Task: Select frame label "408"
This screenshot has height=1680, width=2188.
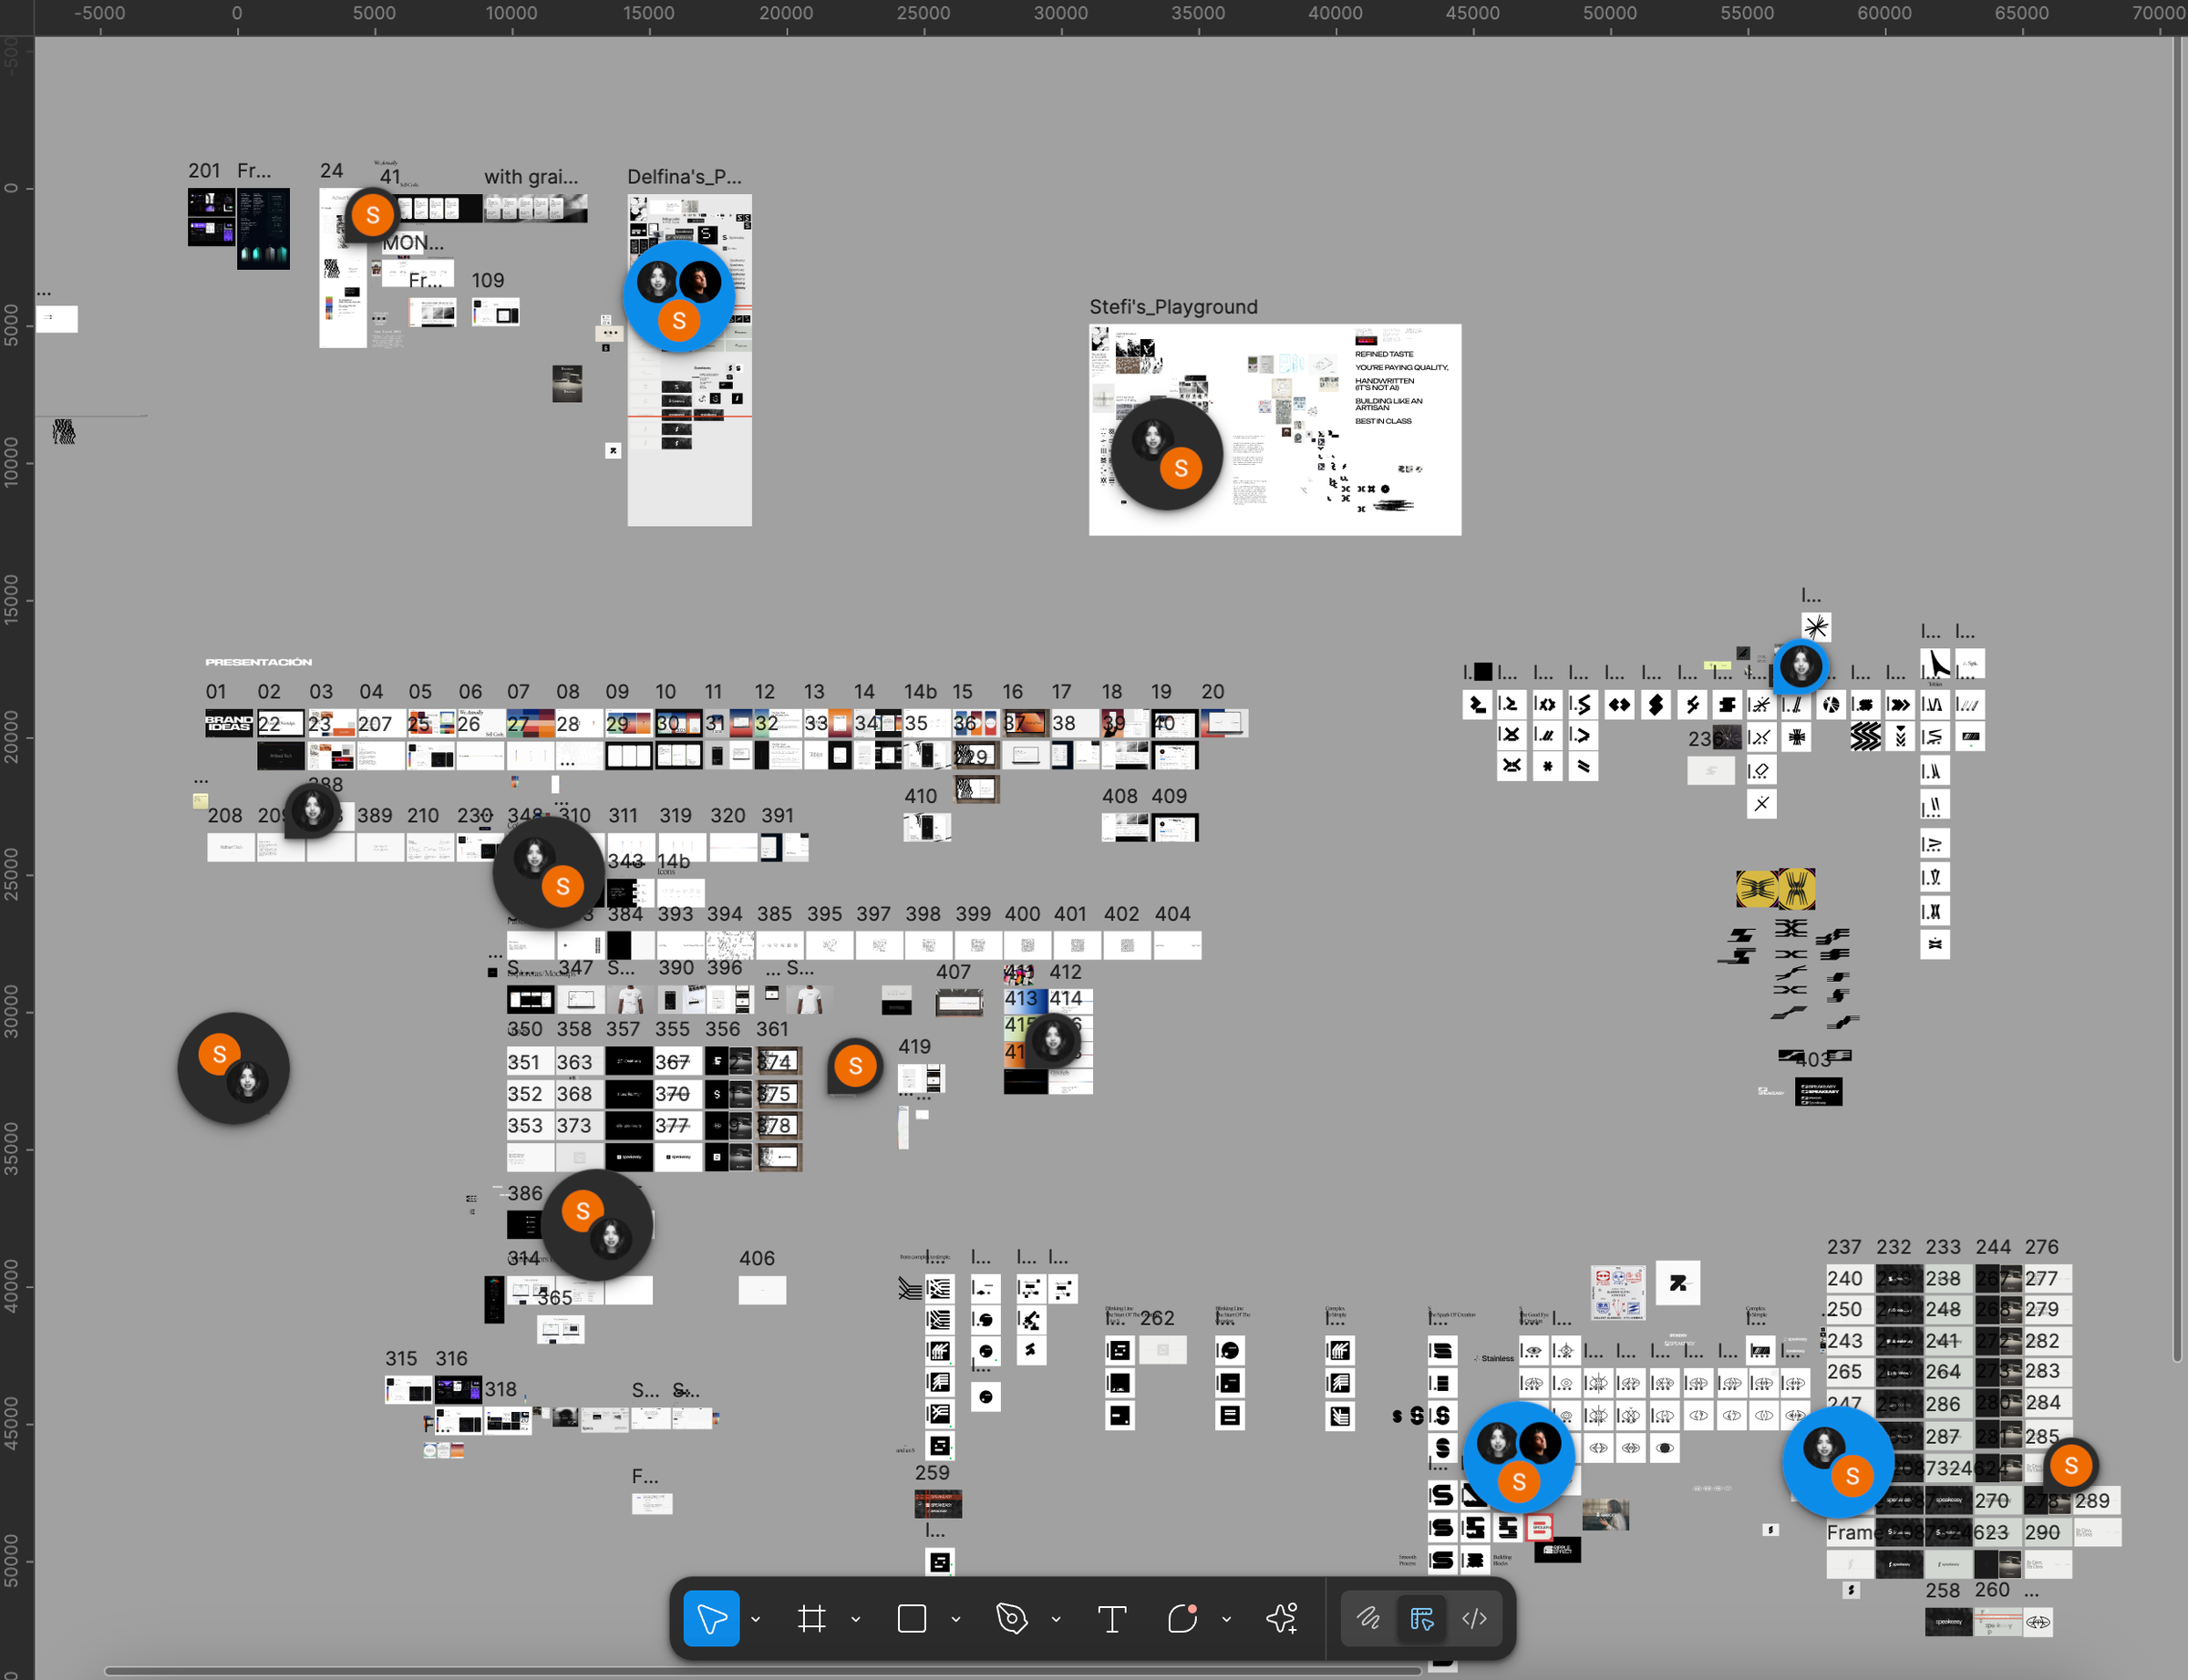Action: (x=1120, y=796)
